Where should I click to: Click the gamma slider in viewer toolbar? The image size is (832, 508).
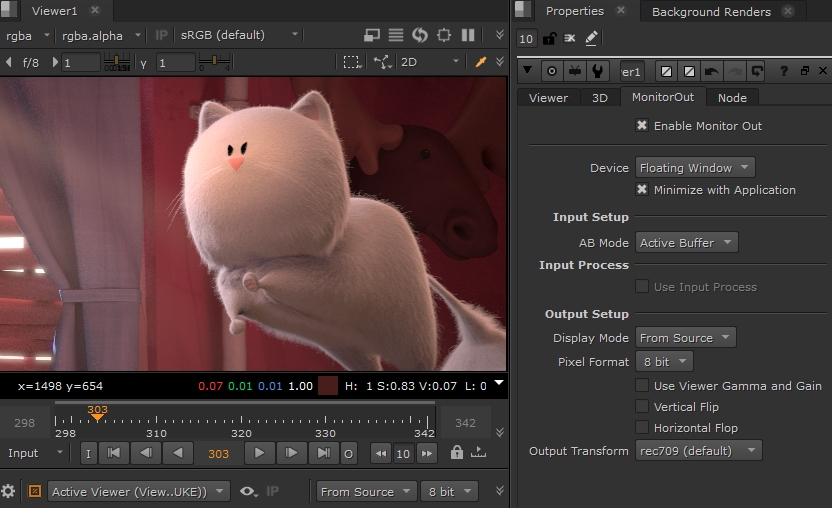[x=214, y=62]
